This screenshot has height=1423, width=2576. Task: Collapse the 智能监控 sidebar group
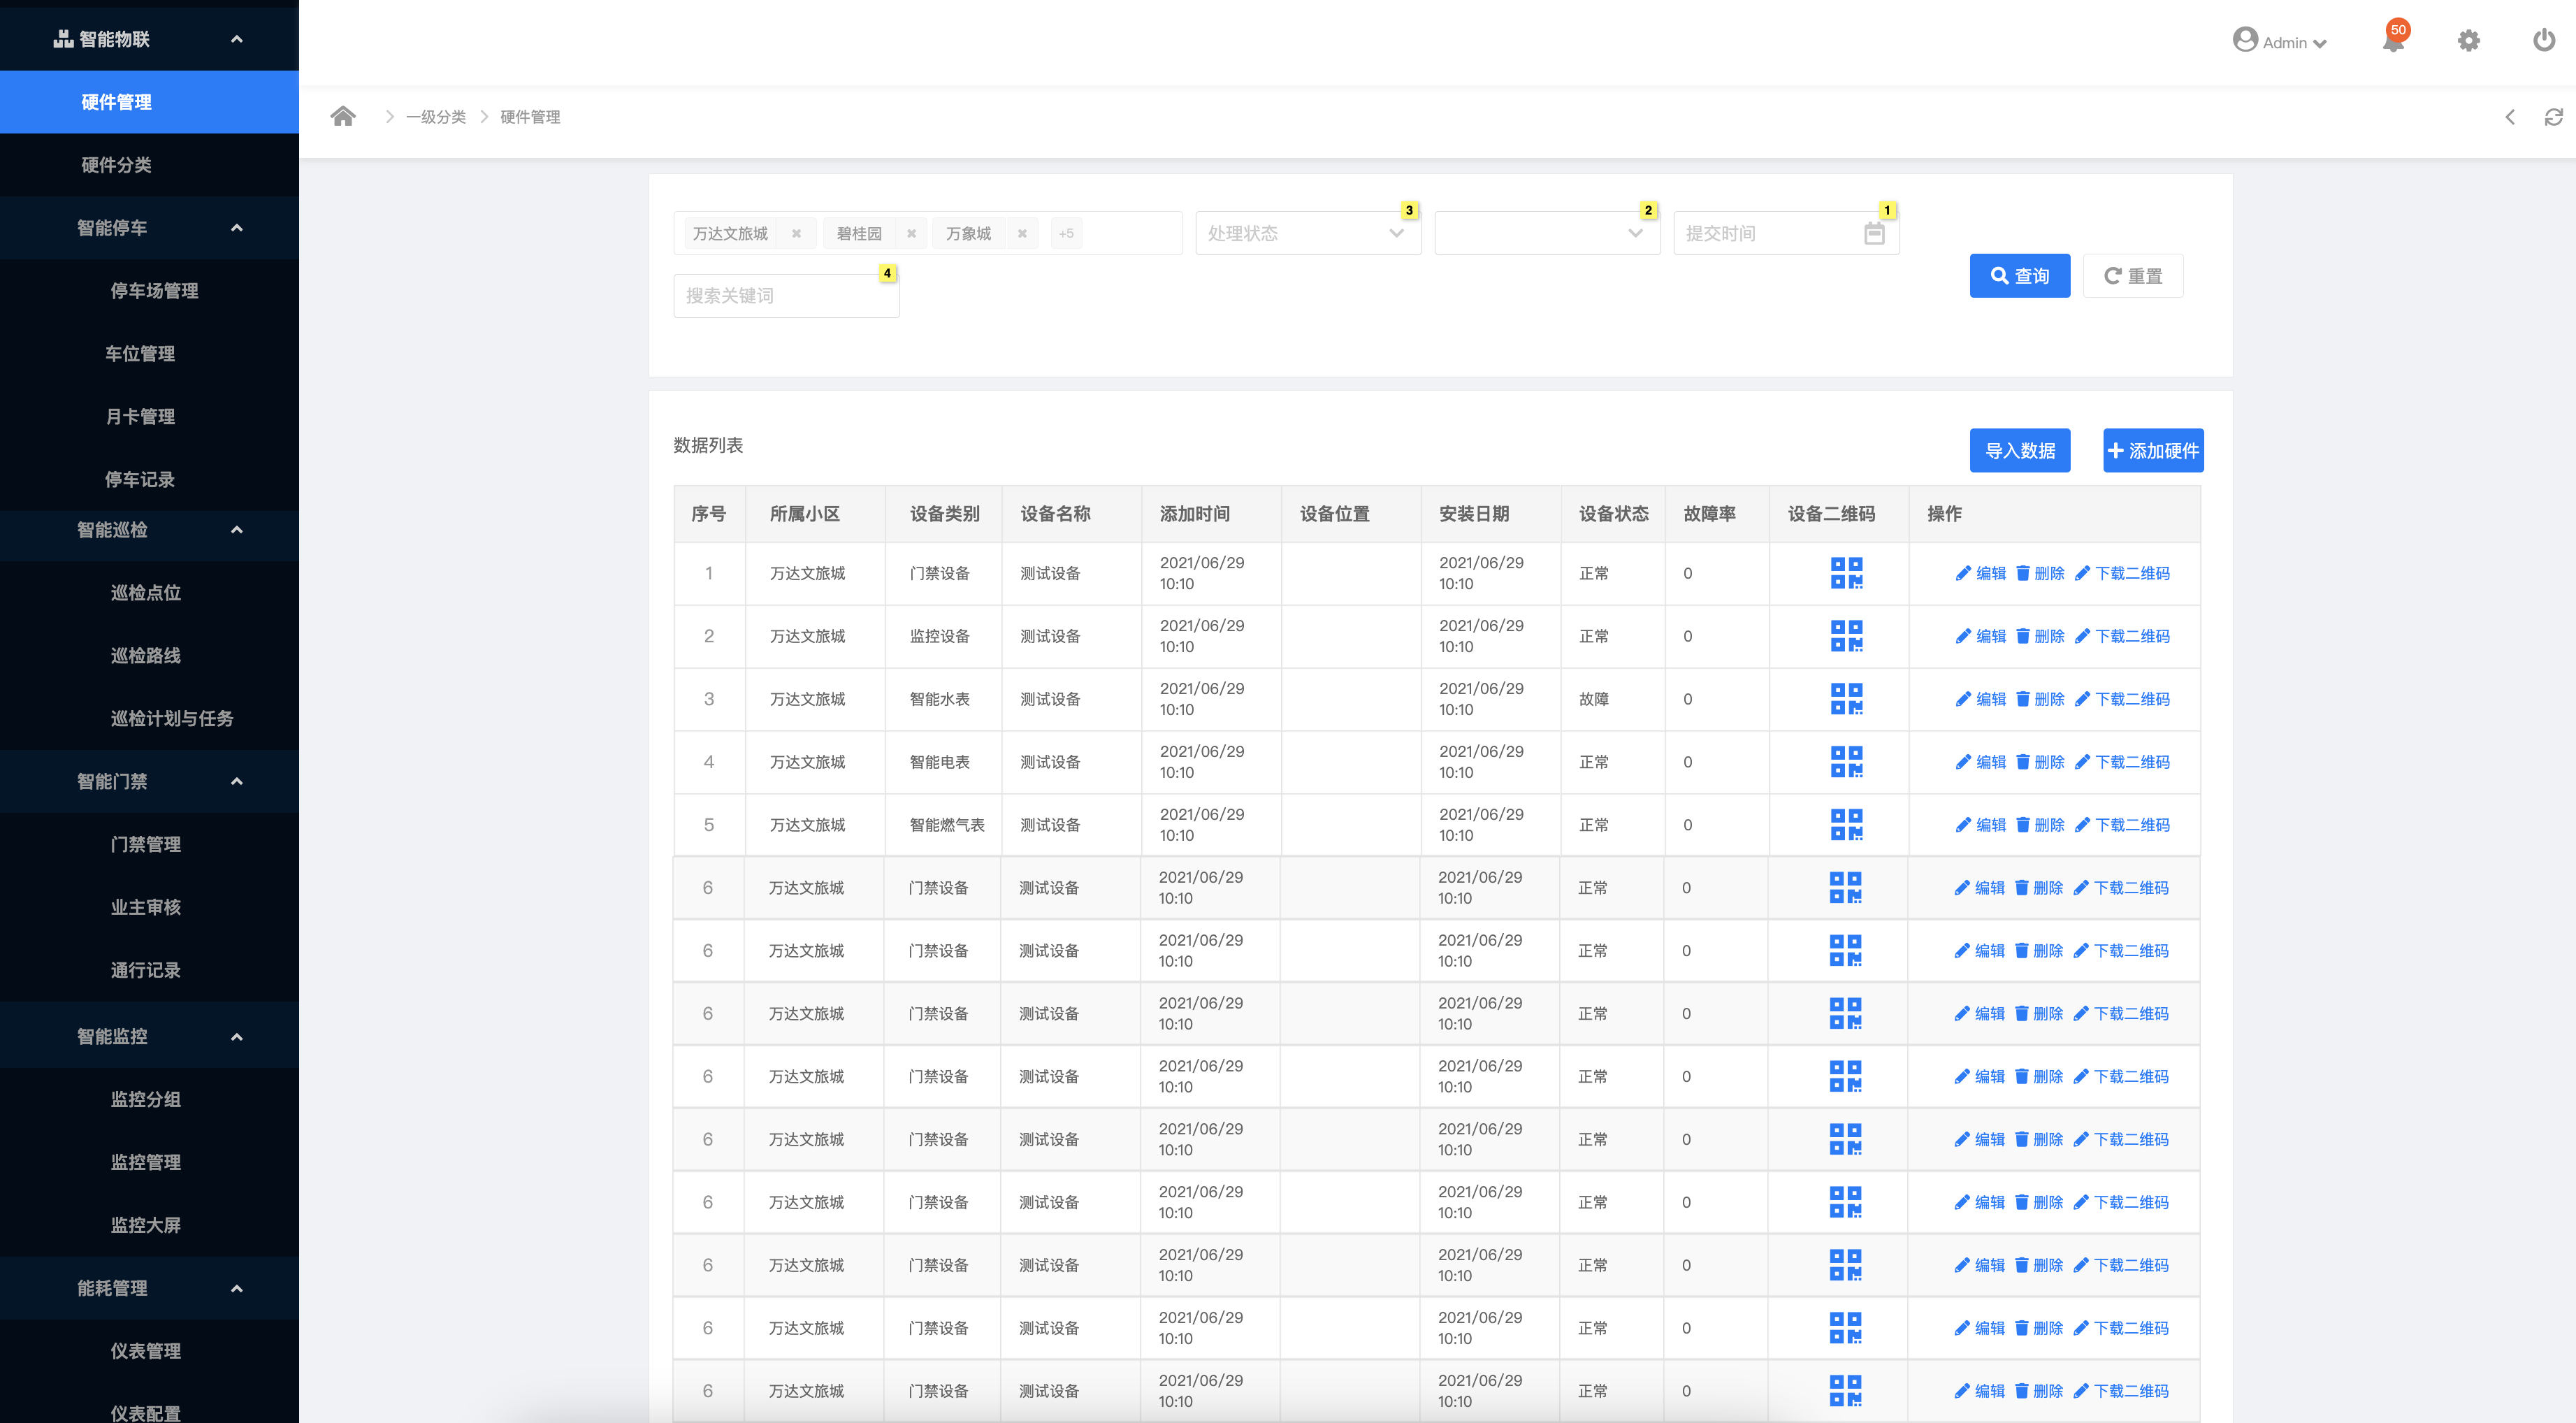pos(237,1037)
